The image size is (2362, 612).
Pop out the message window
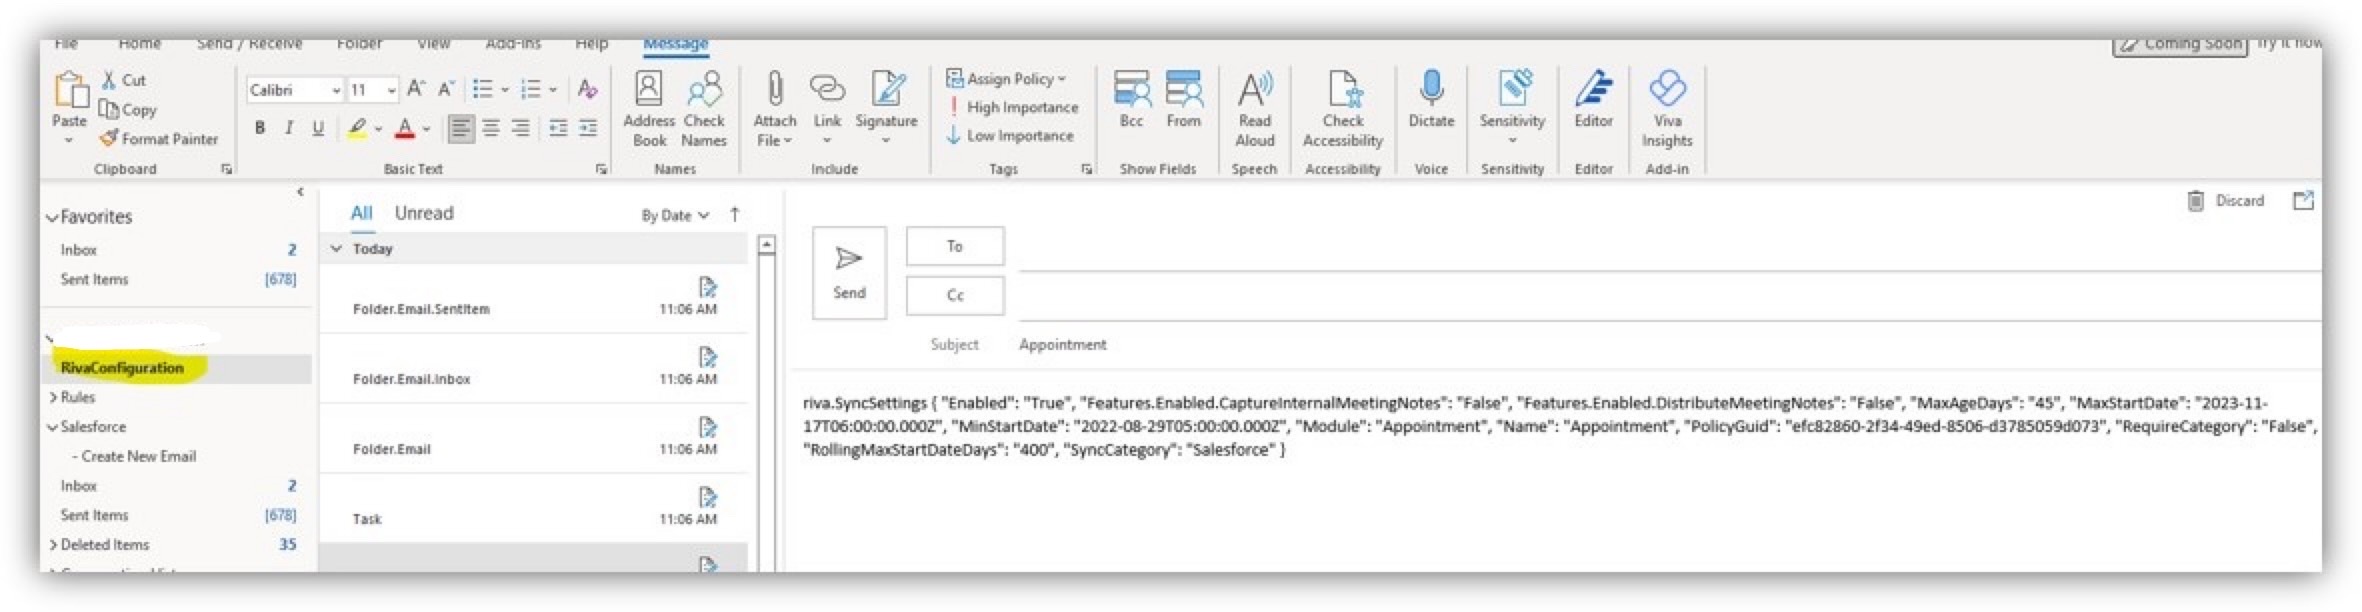[x=2304, y=200]
